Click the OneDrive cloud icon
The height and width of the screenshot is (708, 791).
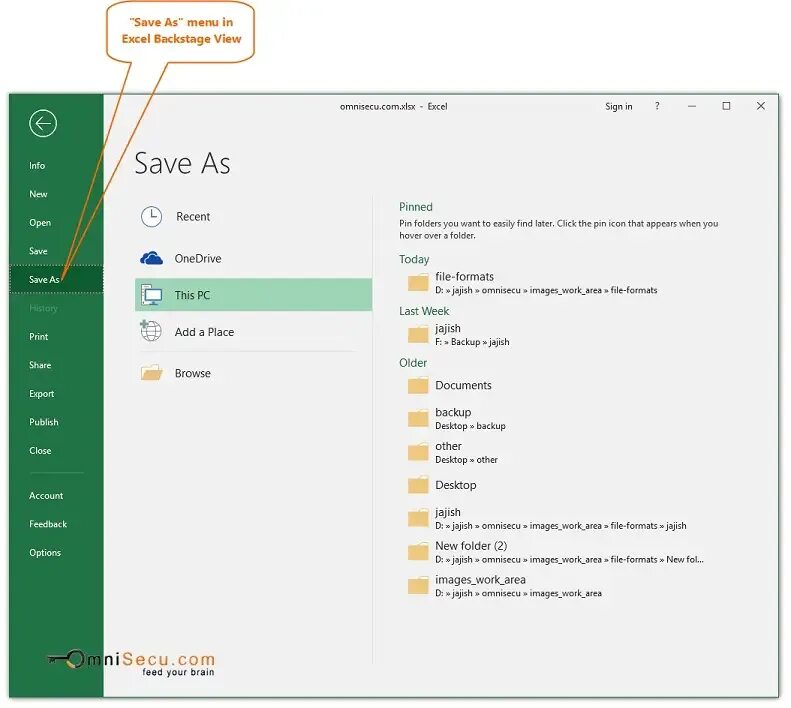(x=151, y=258)
